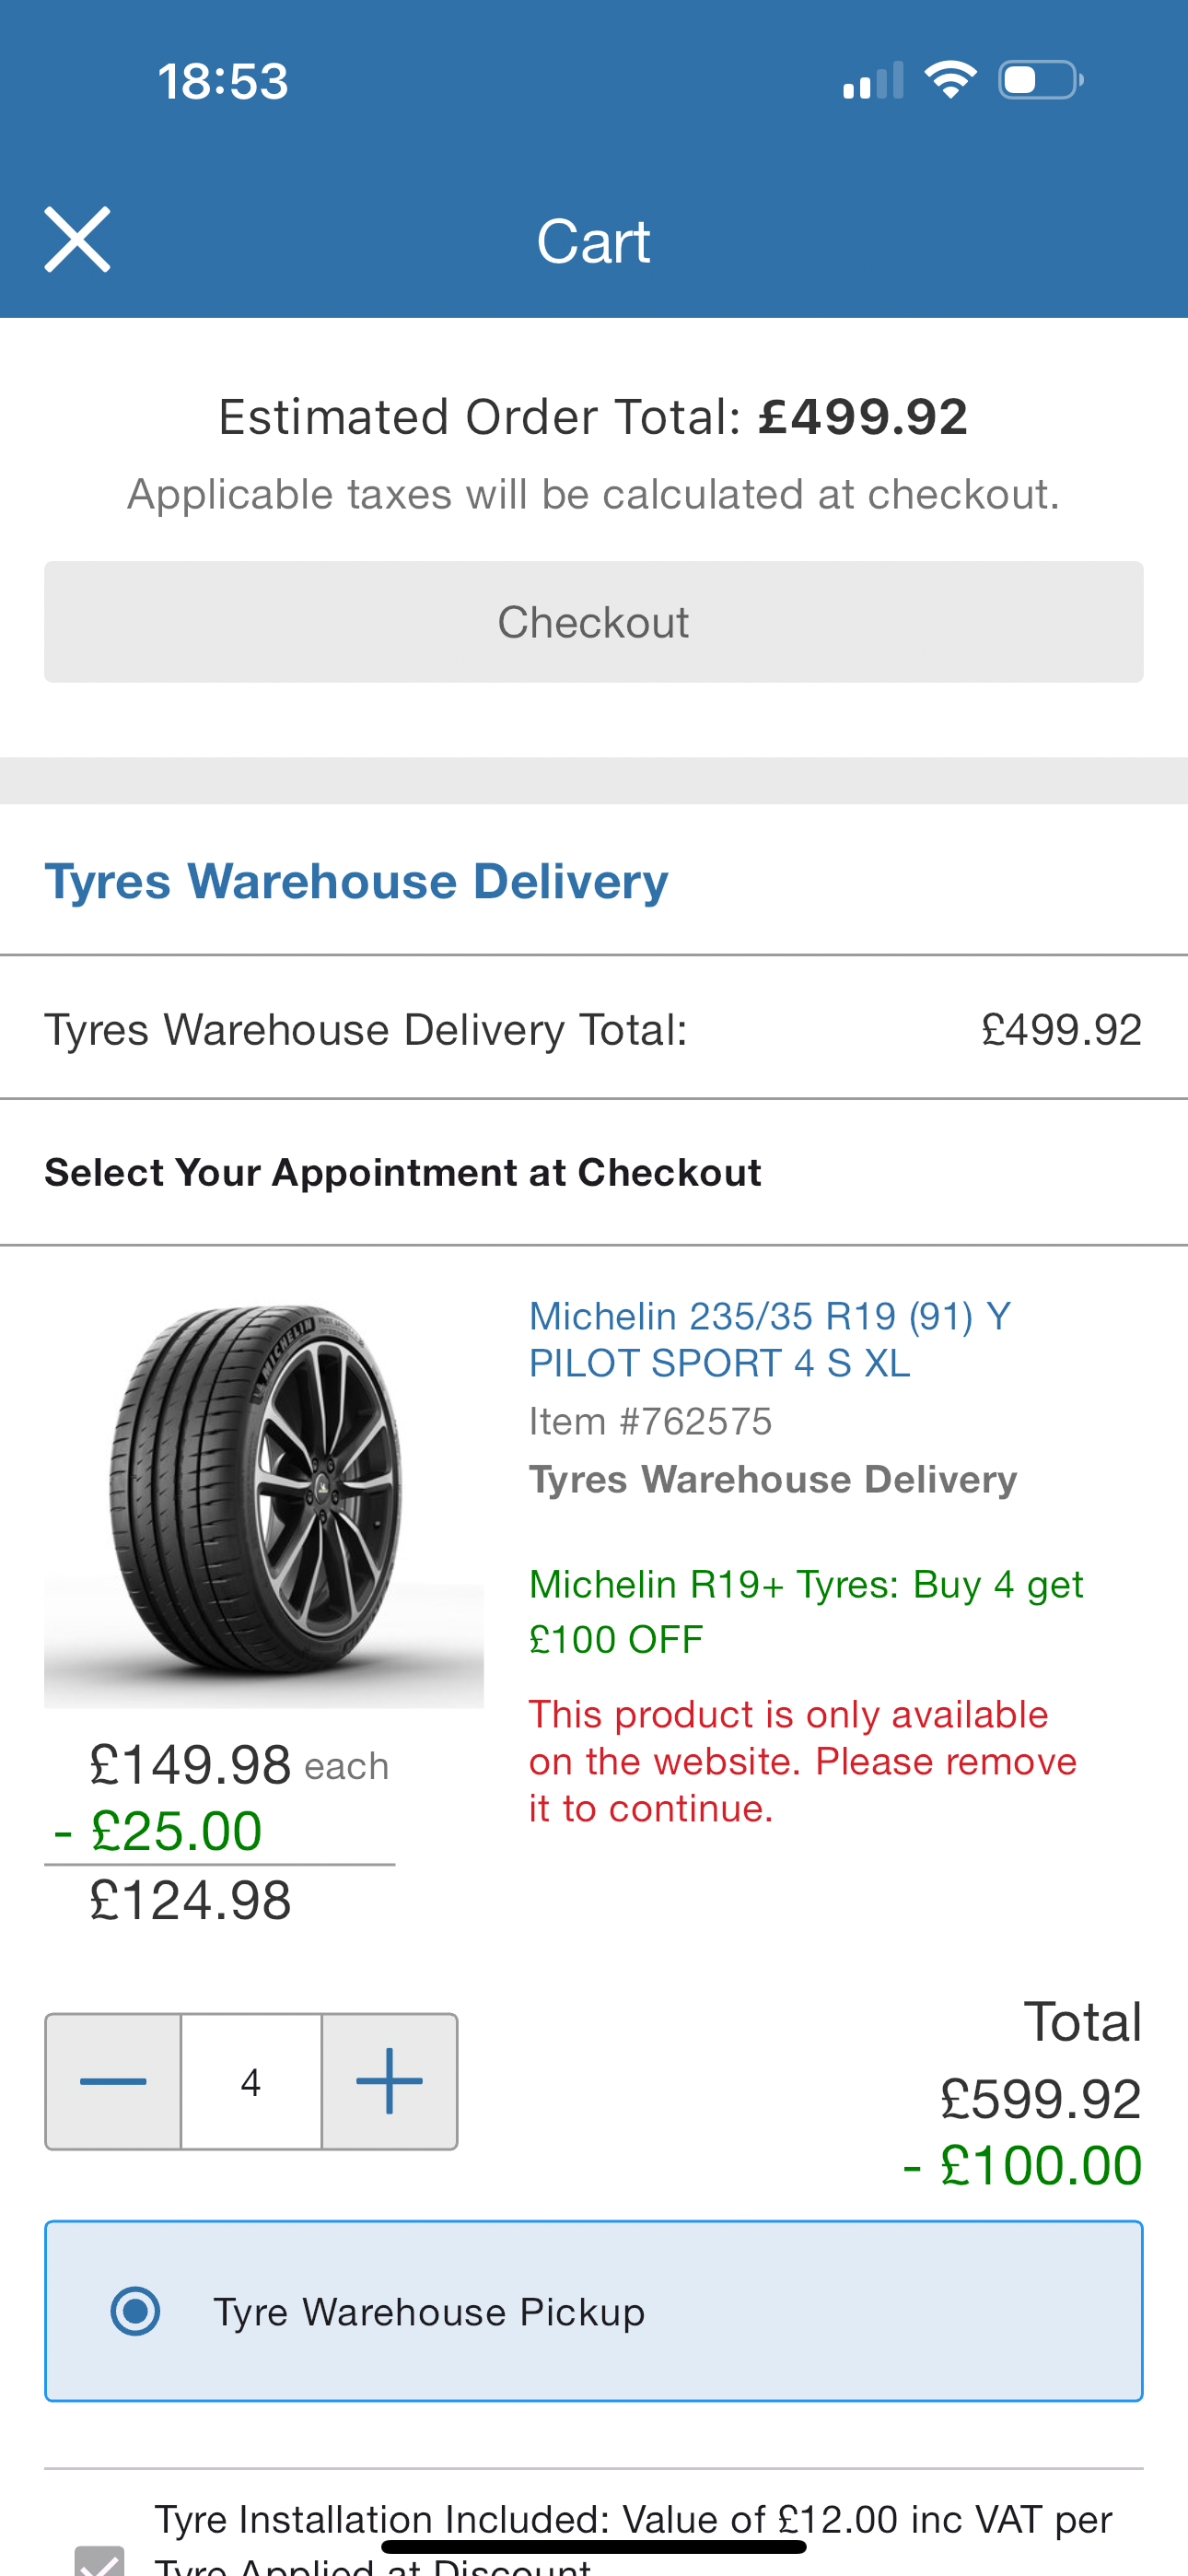Toggle Tyre Installation Included checkbox

[99, 2560]
